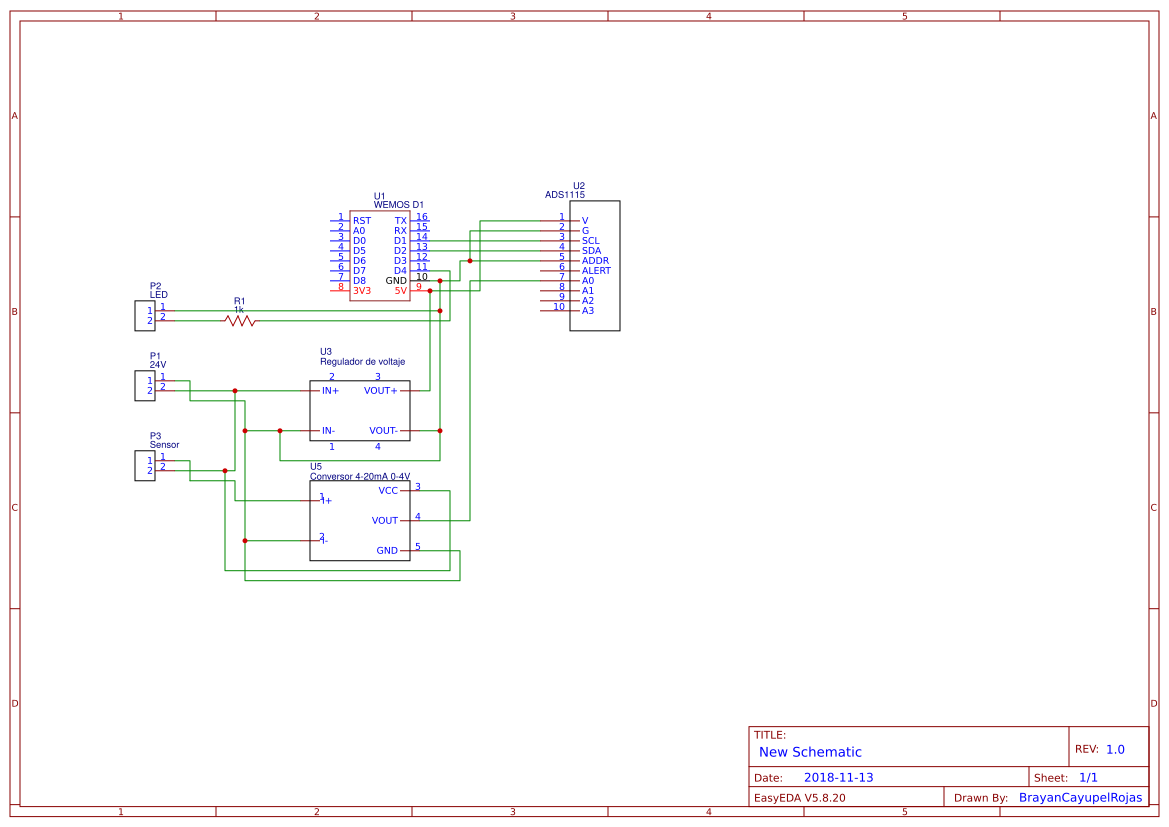This screenshot has height=827, width=1169.
Task: Click the GND pin on WEMOS D1
Action: click(x=395, y=281)
